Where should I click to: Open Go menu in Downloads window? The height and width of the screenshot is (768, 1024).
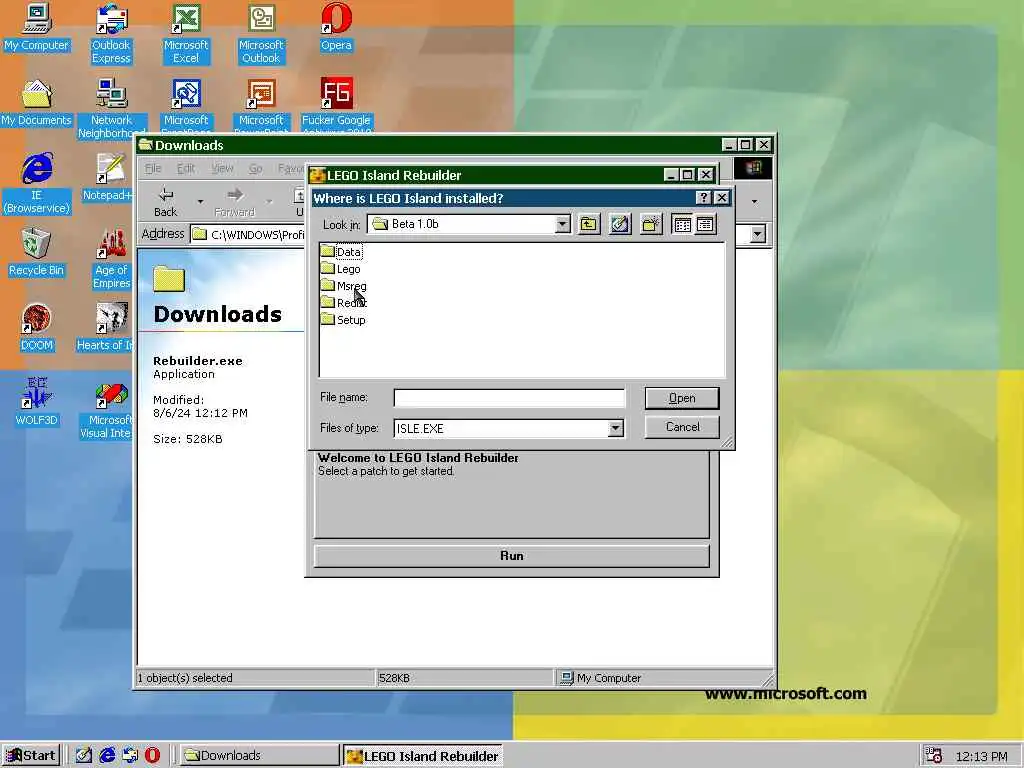[x=255, y=168]
